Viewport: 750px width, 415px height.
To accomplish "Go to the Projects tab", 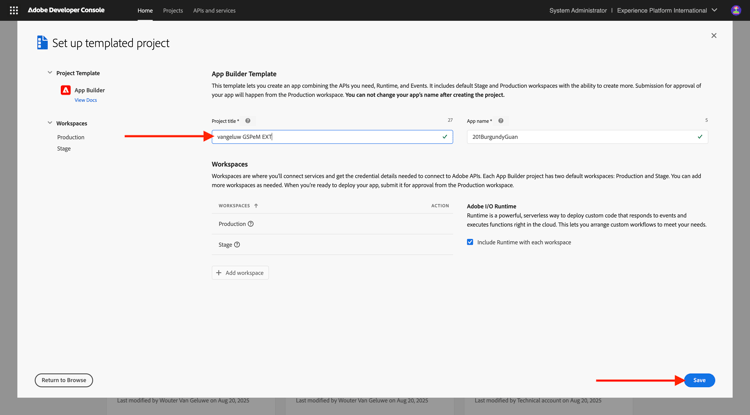I will coord(173,11).
